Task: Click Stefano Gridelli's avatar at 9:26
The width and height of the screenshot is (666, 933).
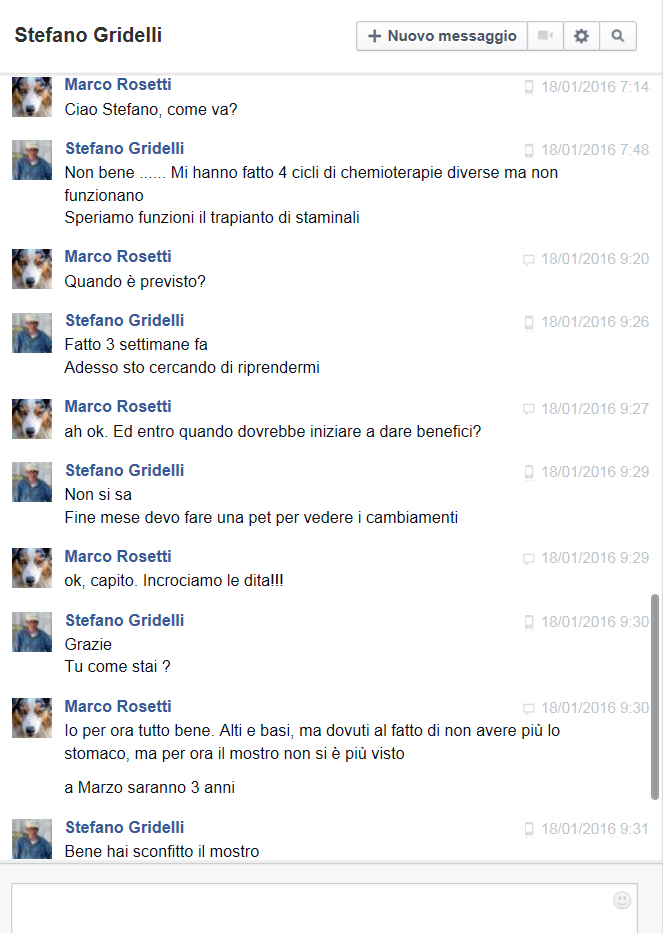Action: point(32,333)
